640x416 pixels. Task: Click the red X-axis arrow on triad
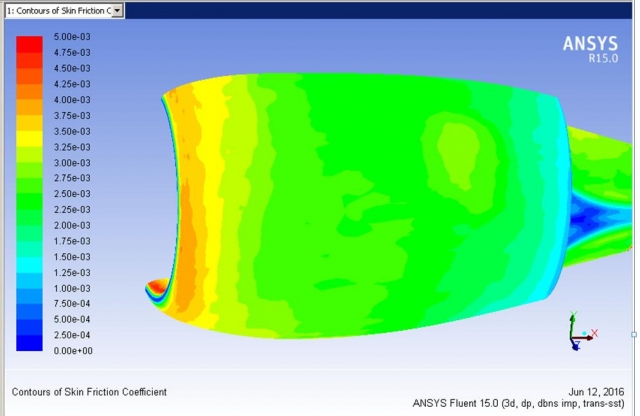point(592,333)
